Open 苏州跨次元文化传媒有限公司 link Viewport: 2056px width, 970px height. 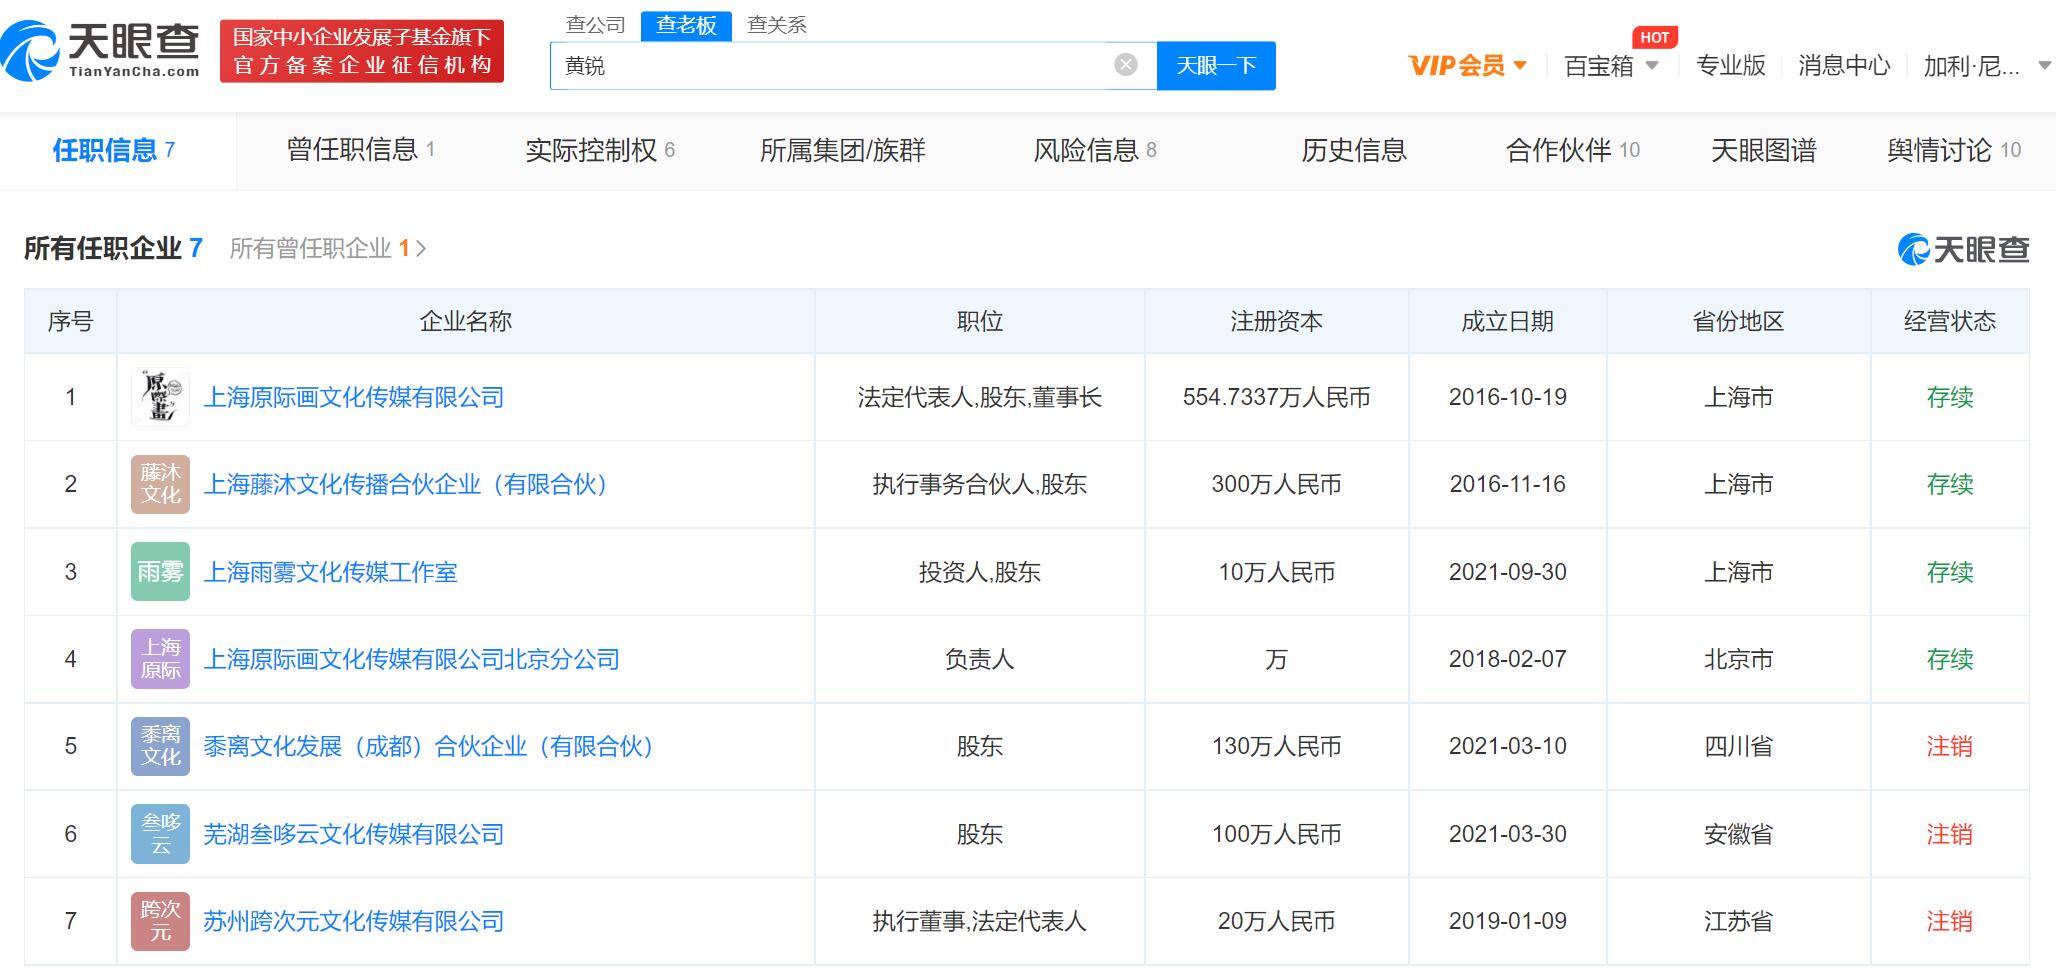[x=353, y=921]
